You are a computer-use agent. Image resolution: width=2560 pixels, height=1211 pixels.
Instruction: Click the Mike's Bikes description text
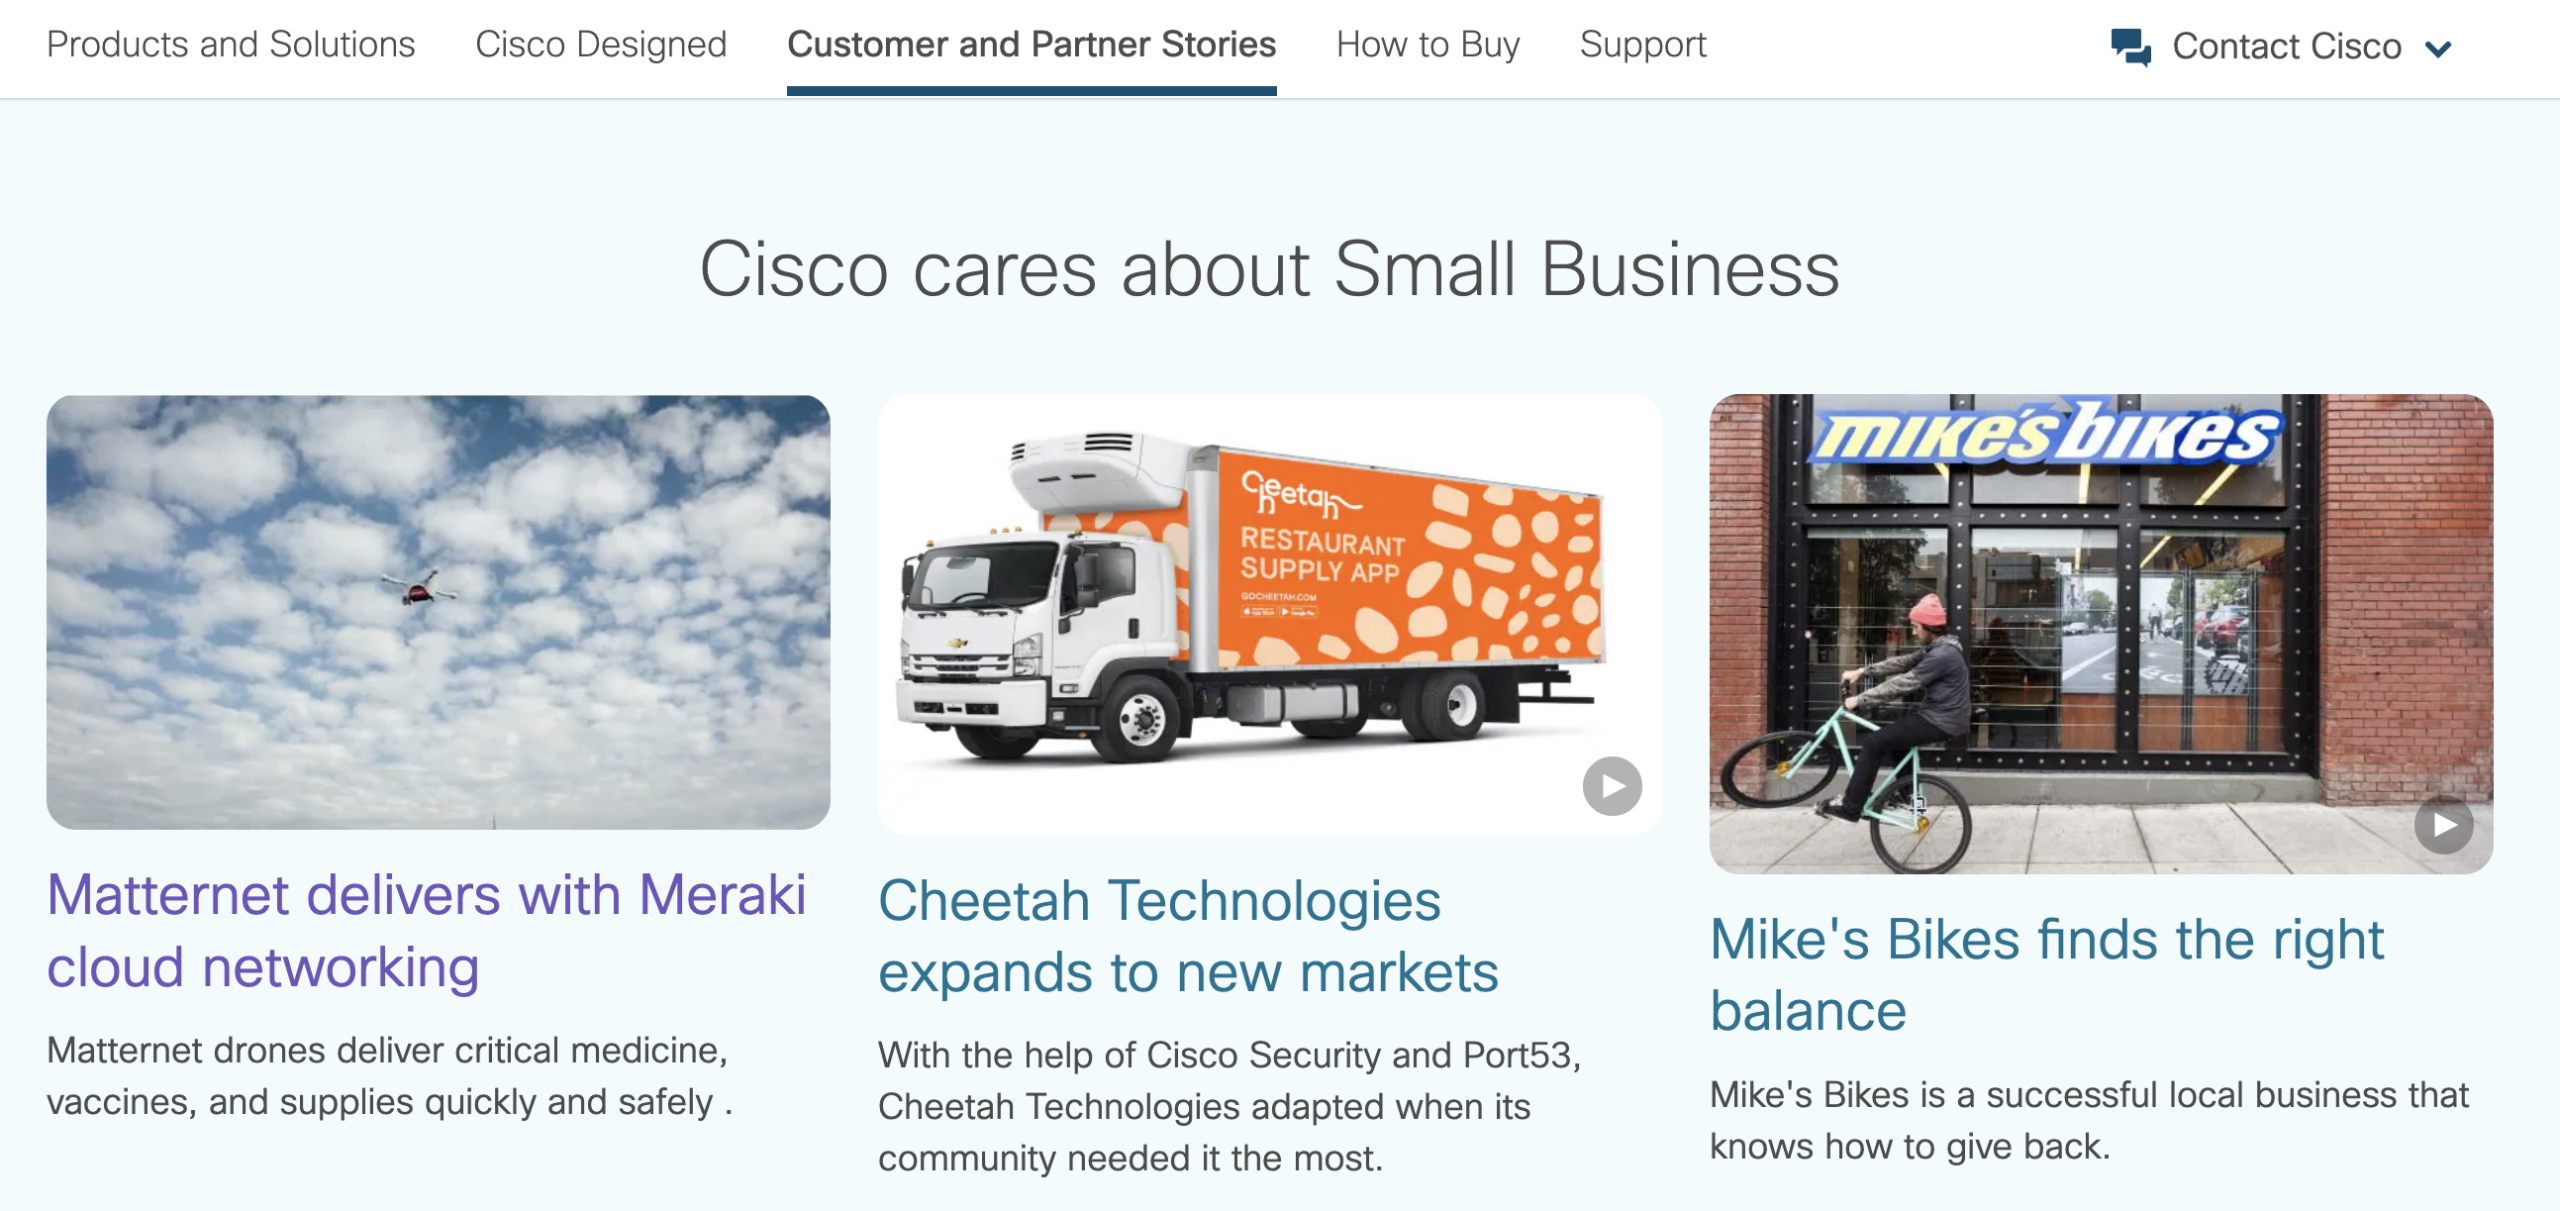pos(2089,1120)
